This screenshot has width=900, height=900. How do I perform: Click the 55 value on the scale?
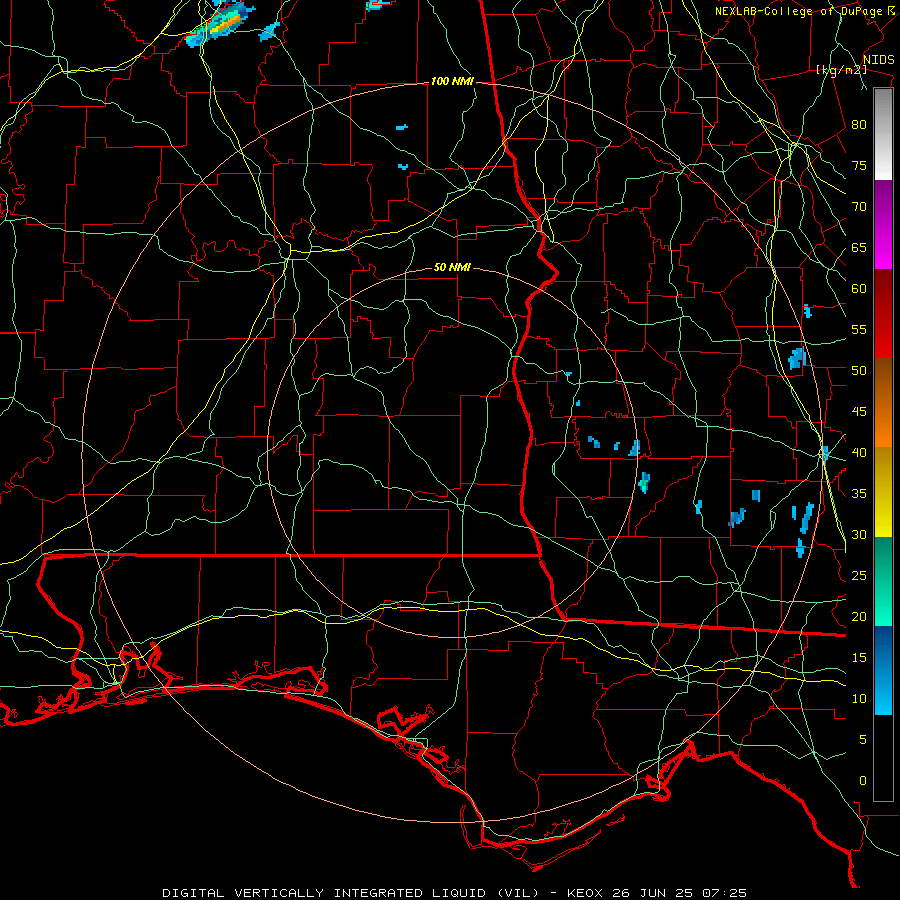[x=859, y=330]
